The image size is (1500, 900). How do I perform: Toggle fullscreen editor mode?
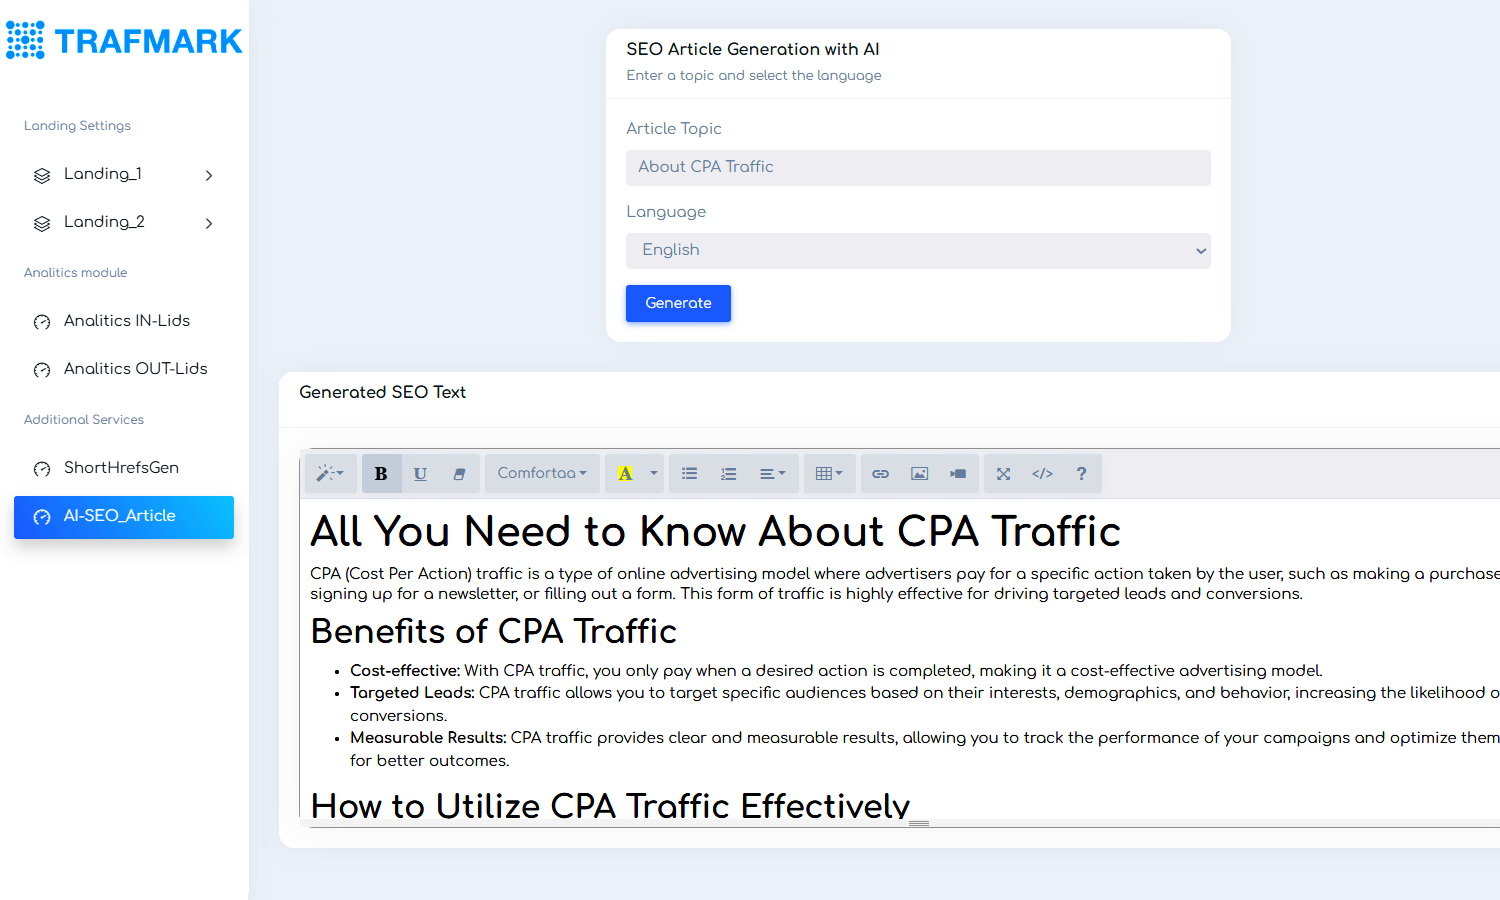click(x=1003, y=474)
